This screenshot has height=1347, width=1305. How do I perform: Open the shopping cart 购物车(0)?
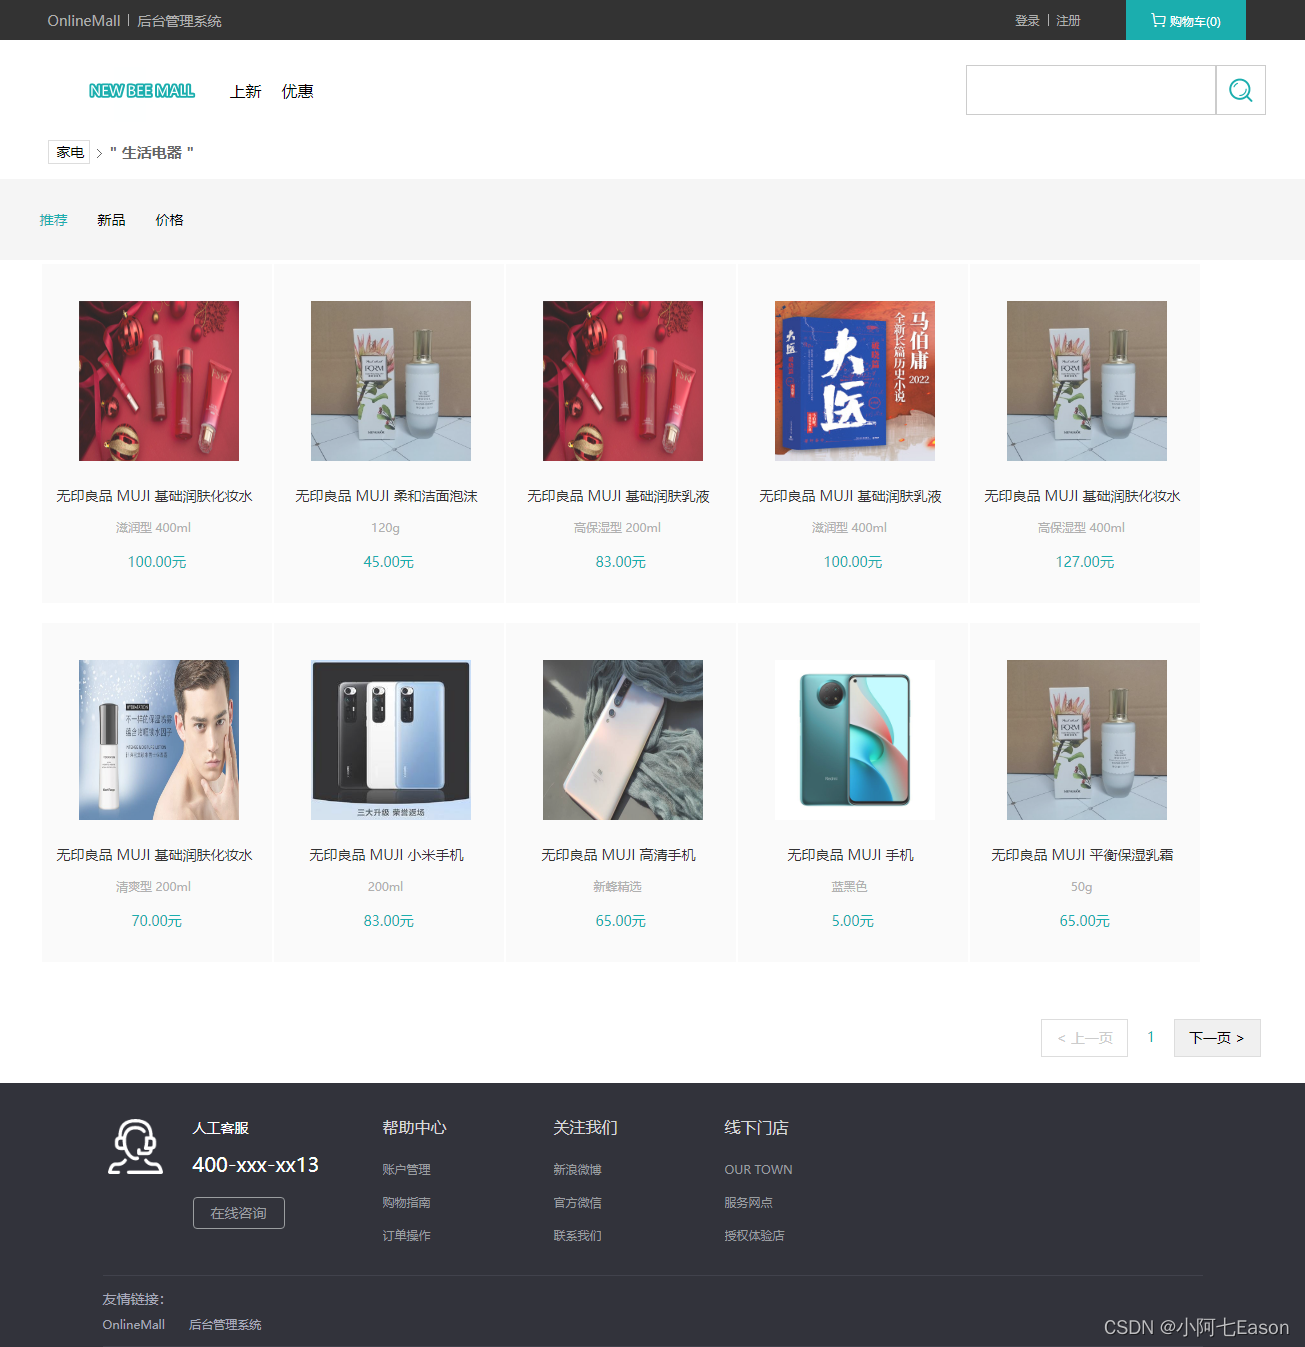[1186, 20]
